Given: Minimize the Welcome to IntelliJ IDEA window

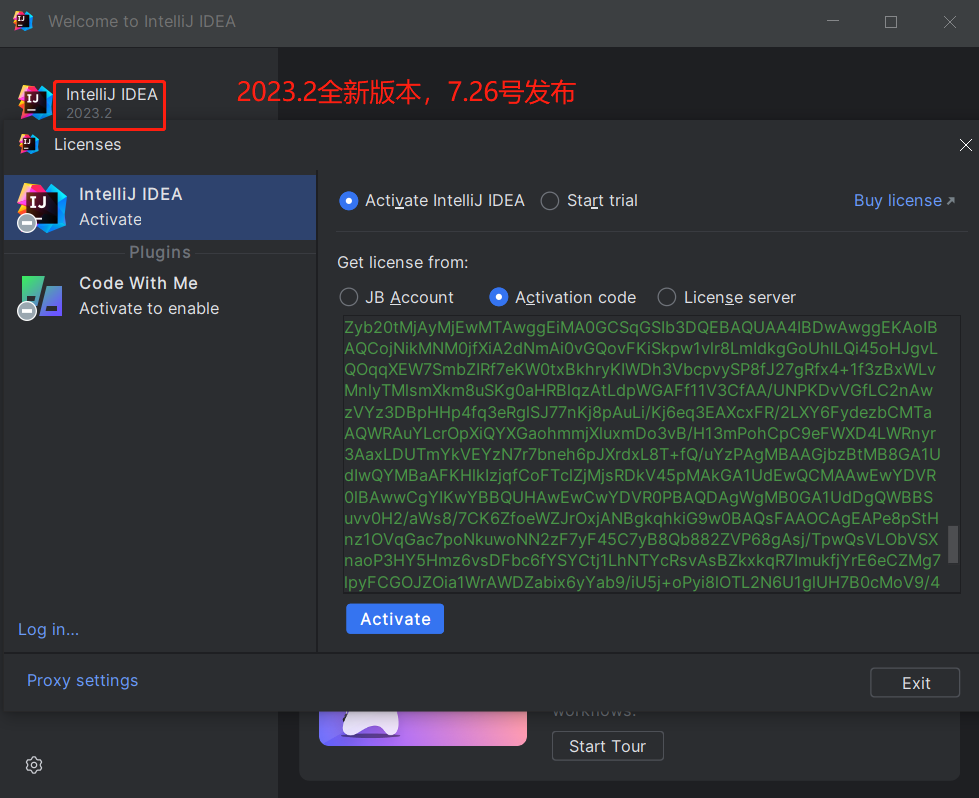Looking at the screenshot, I should click(833, 22).
